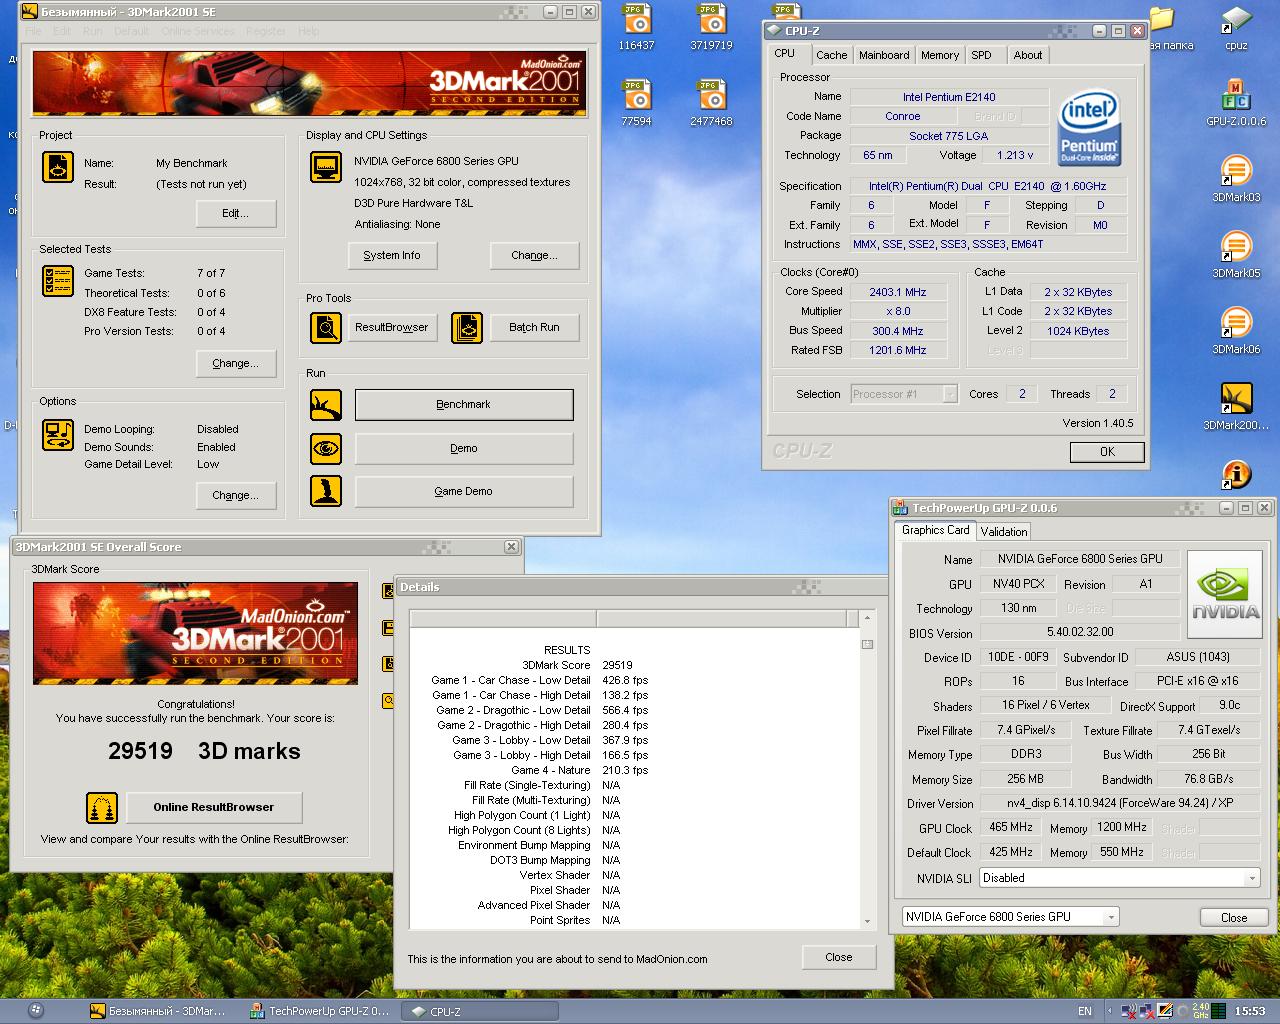Click Change... under Display and CPU Settings
Image resolution: width=1280 pixels, height=1024 pixels.
click(534, 255)
